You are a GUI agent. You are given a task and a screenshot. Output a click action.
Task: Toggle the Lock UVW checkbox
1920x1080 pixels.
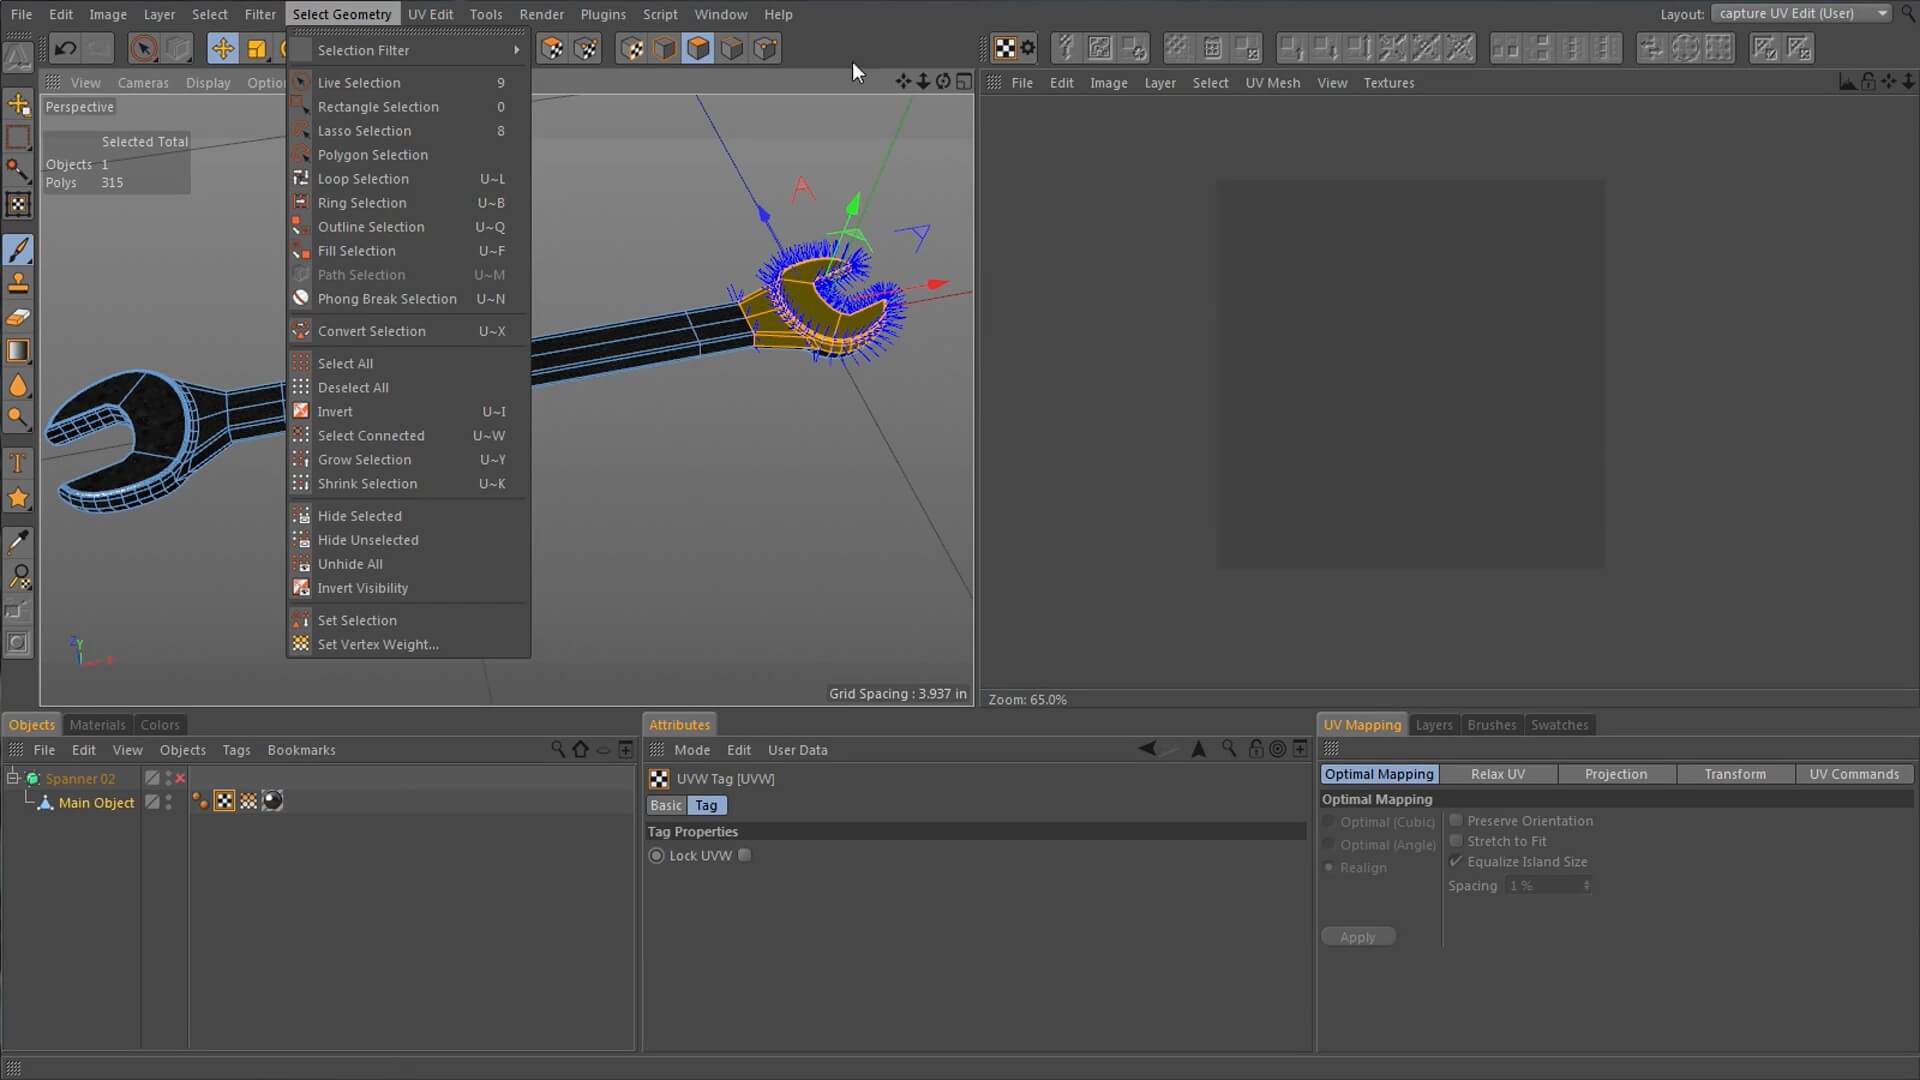point(744,855)
